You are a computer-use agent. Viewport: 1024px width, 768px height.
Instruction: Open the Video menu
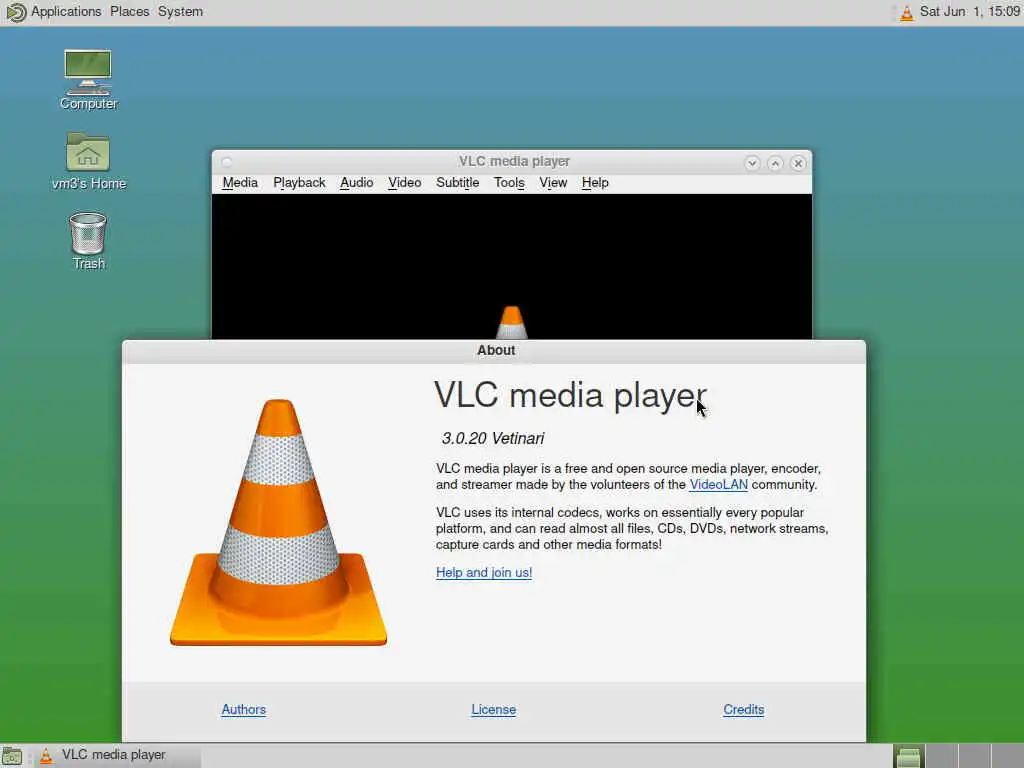(x=404, y=183)
